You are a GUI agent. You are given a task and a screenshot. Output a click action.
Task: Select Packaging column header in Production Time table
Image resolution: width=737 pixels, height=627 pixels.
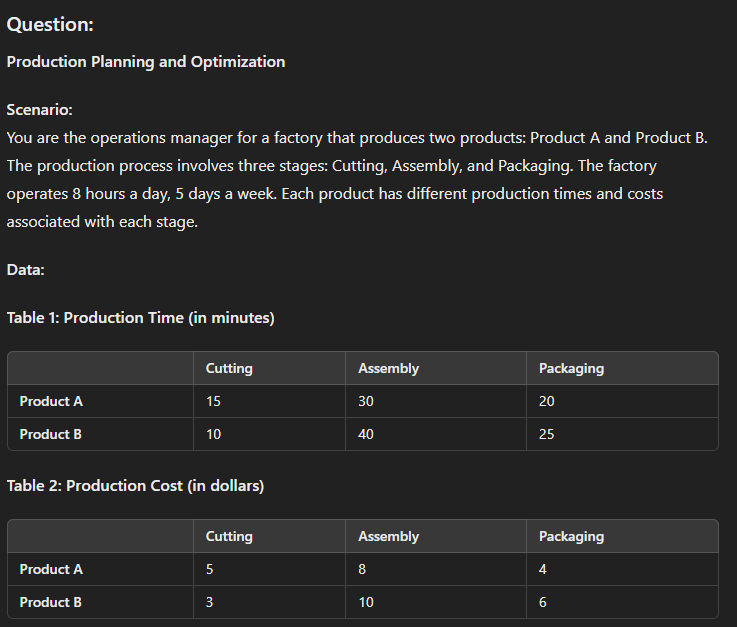coord(571,368)
